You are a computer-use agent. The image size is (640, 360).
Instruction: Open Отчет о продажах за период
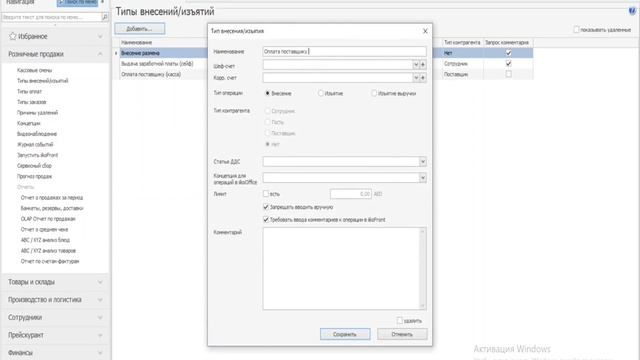pyautogui.click(x=52, y=198)
